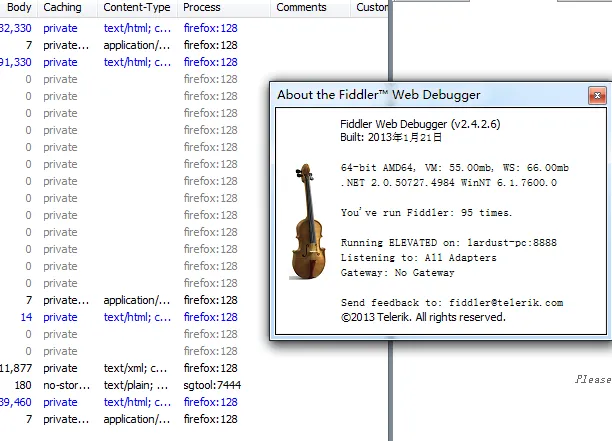
Task: Select session row with body 39,460
Action: point(194,402)
